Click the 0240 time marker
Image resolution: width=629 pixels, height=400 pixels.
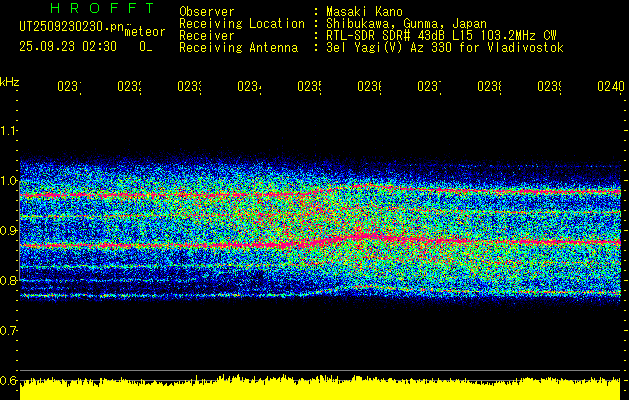point(611,86)
